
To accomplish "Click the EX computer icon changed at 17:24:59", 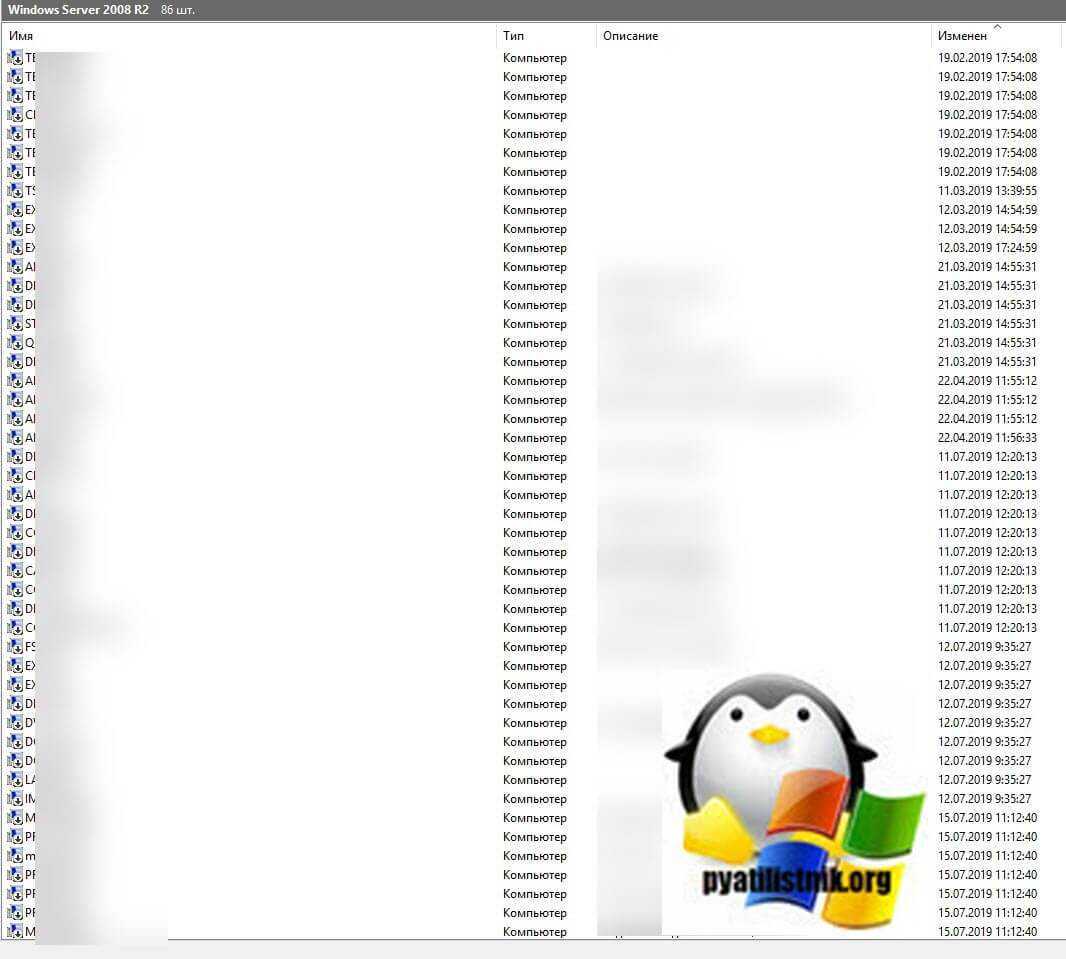I will coord(15,248).
